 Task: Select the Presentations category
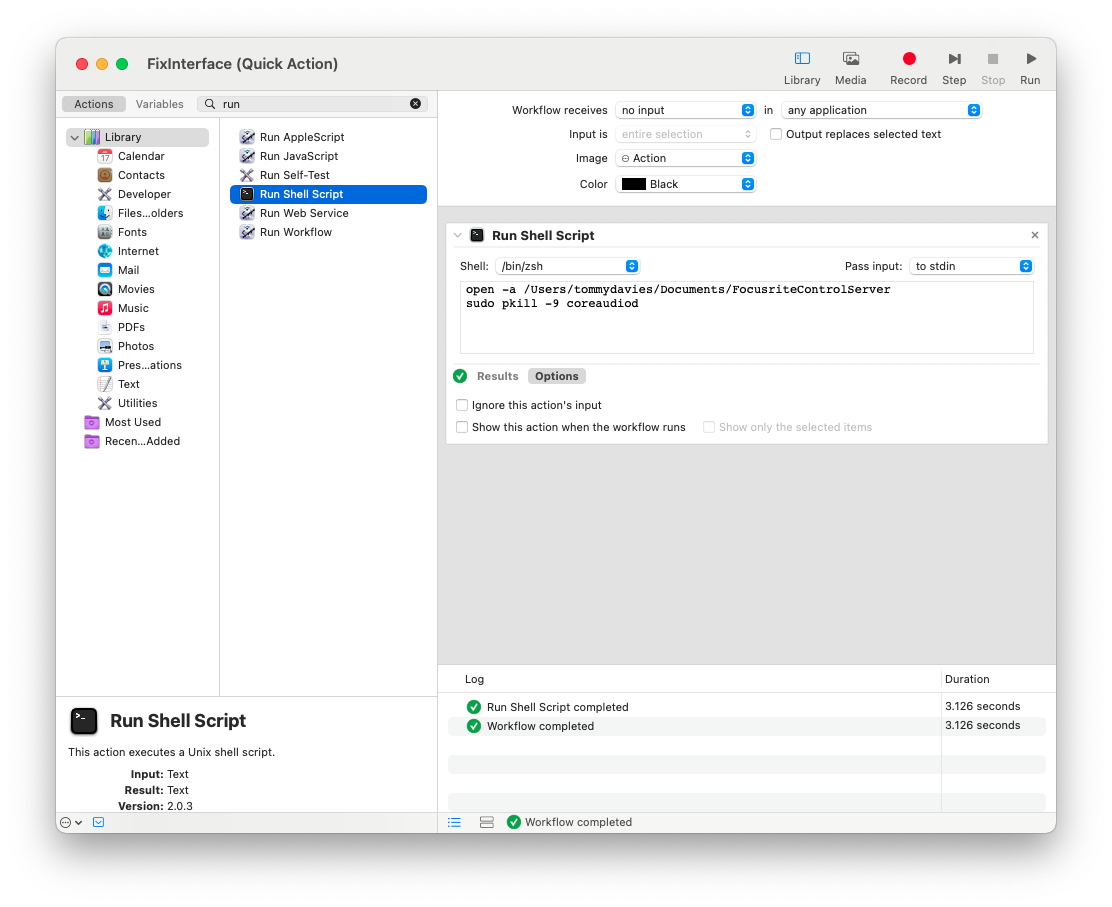[x=149, y=365]
